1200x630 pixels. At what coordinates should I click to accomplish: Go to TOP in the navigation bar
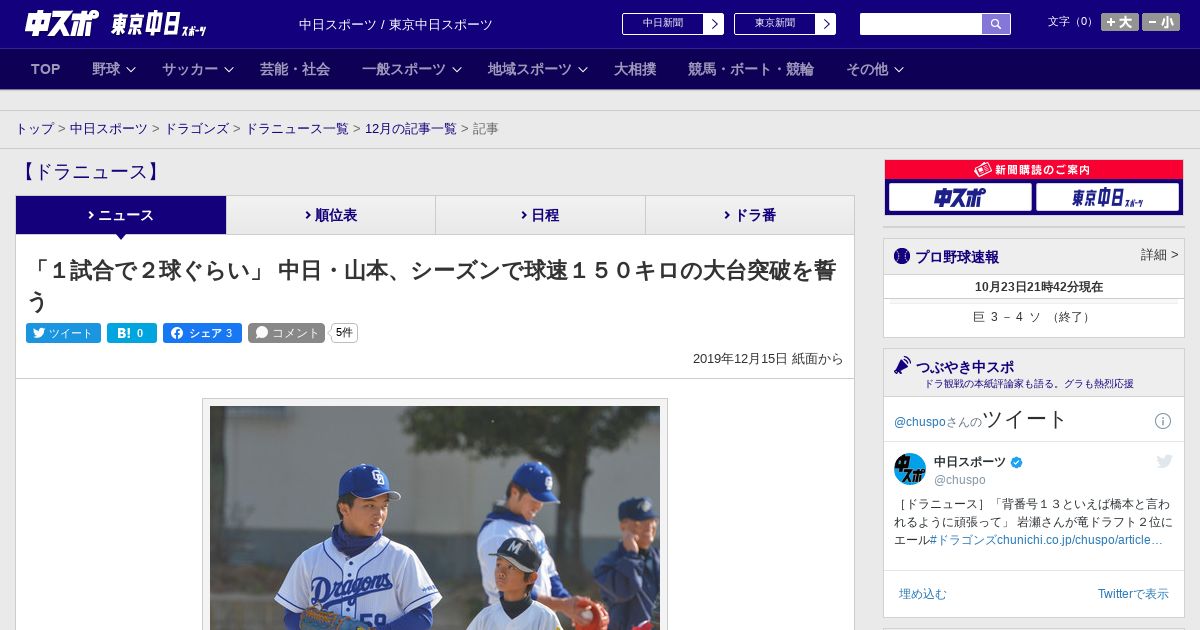(46, 69)
